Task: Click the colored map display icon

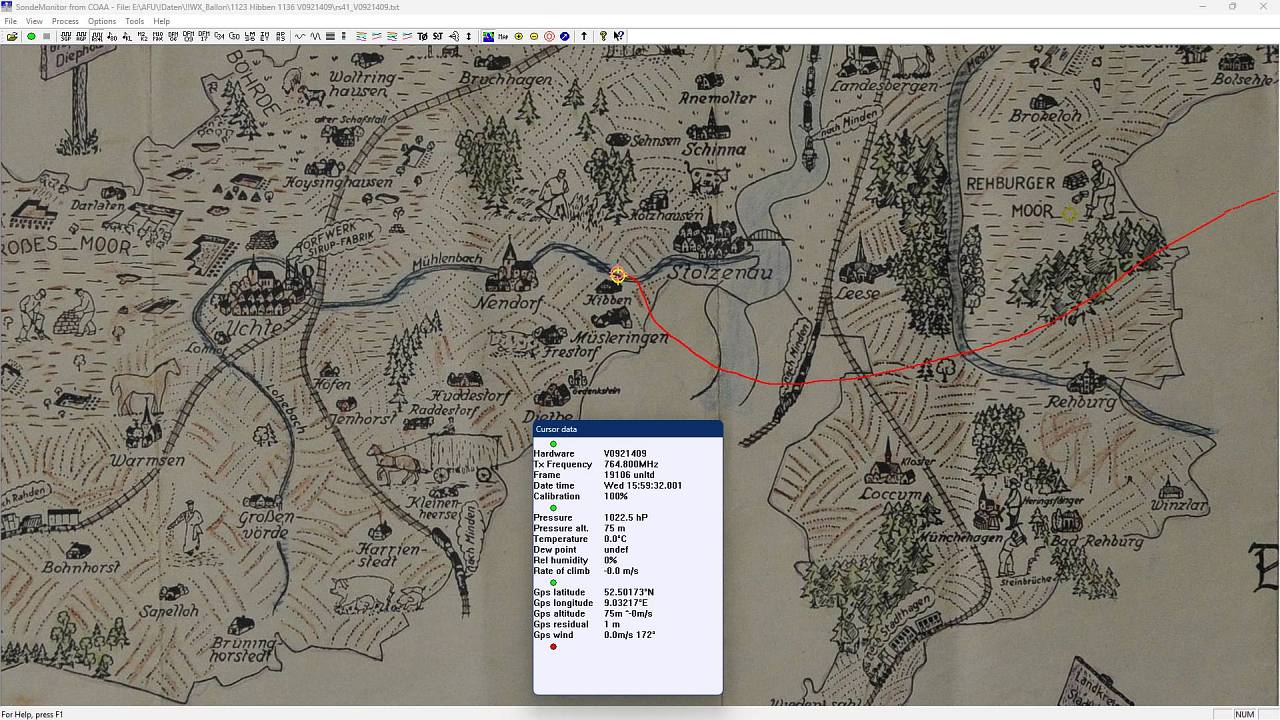Action: click(488, 36)
